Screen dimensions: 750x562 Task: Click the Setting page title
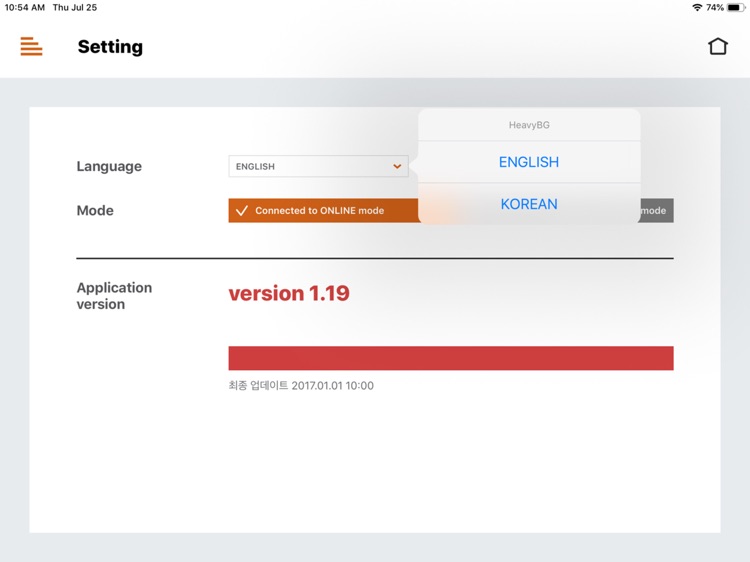(110, 47)
